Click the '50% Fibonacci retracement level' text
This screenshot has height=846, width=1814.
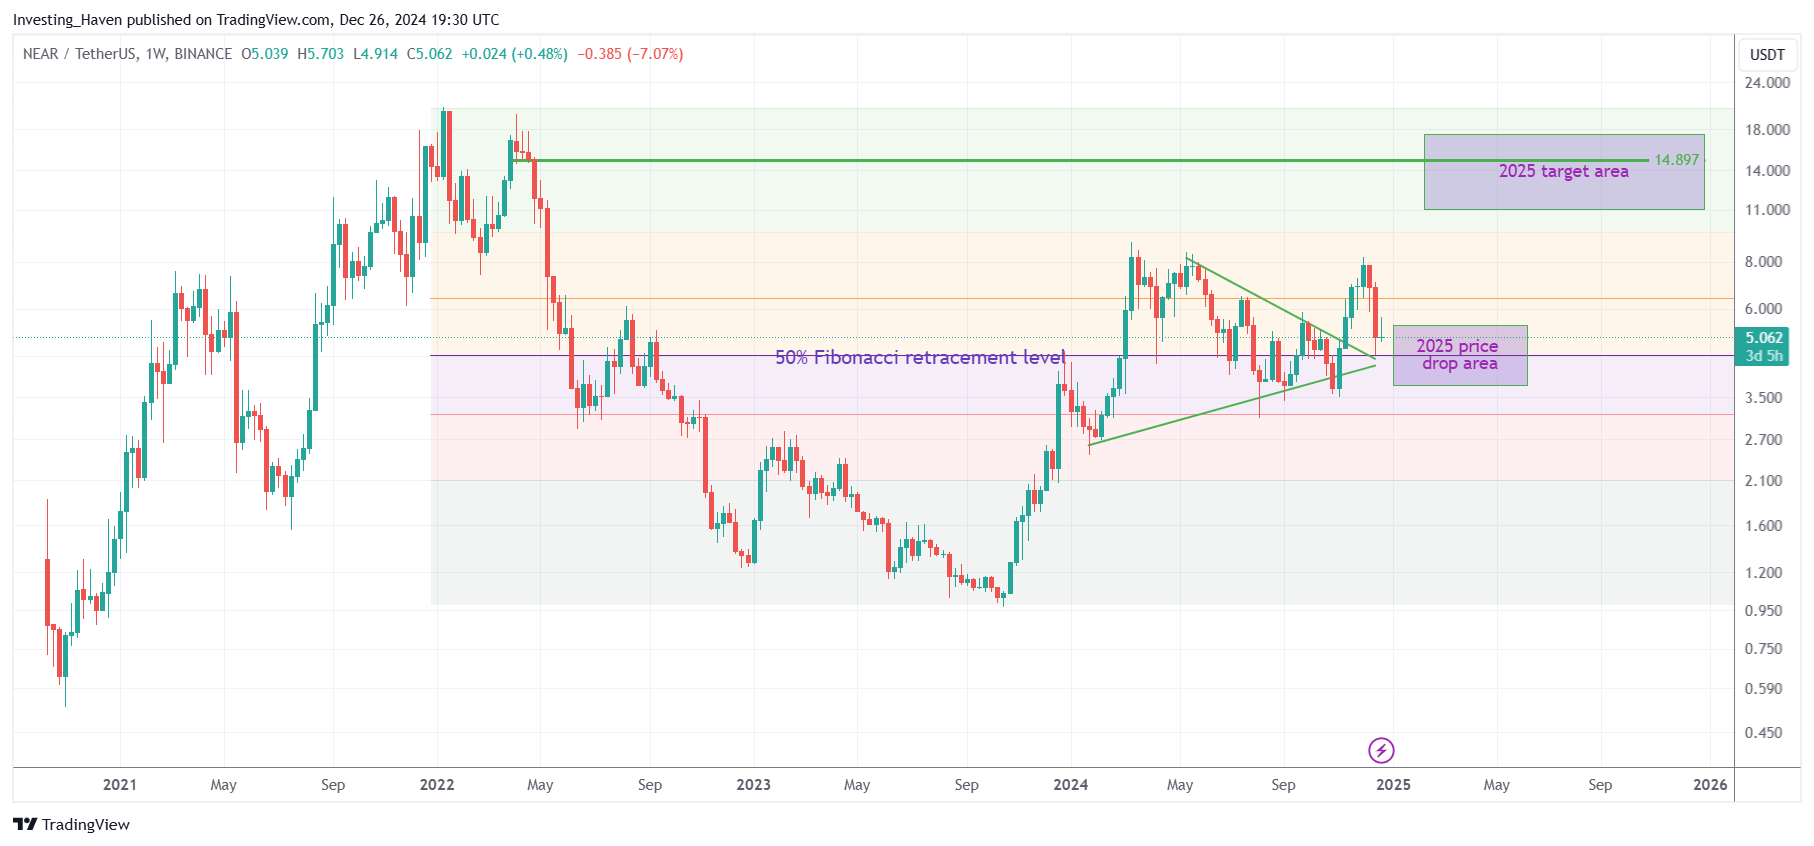point(920,357)
